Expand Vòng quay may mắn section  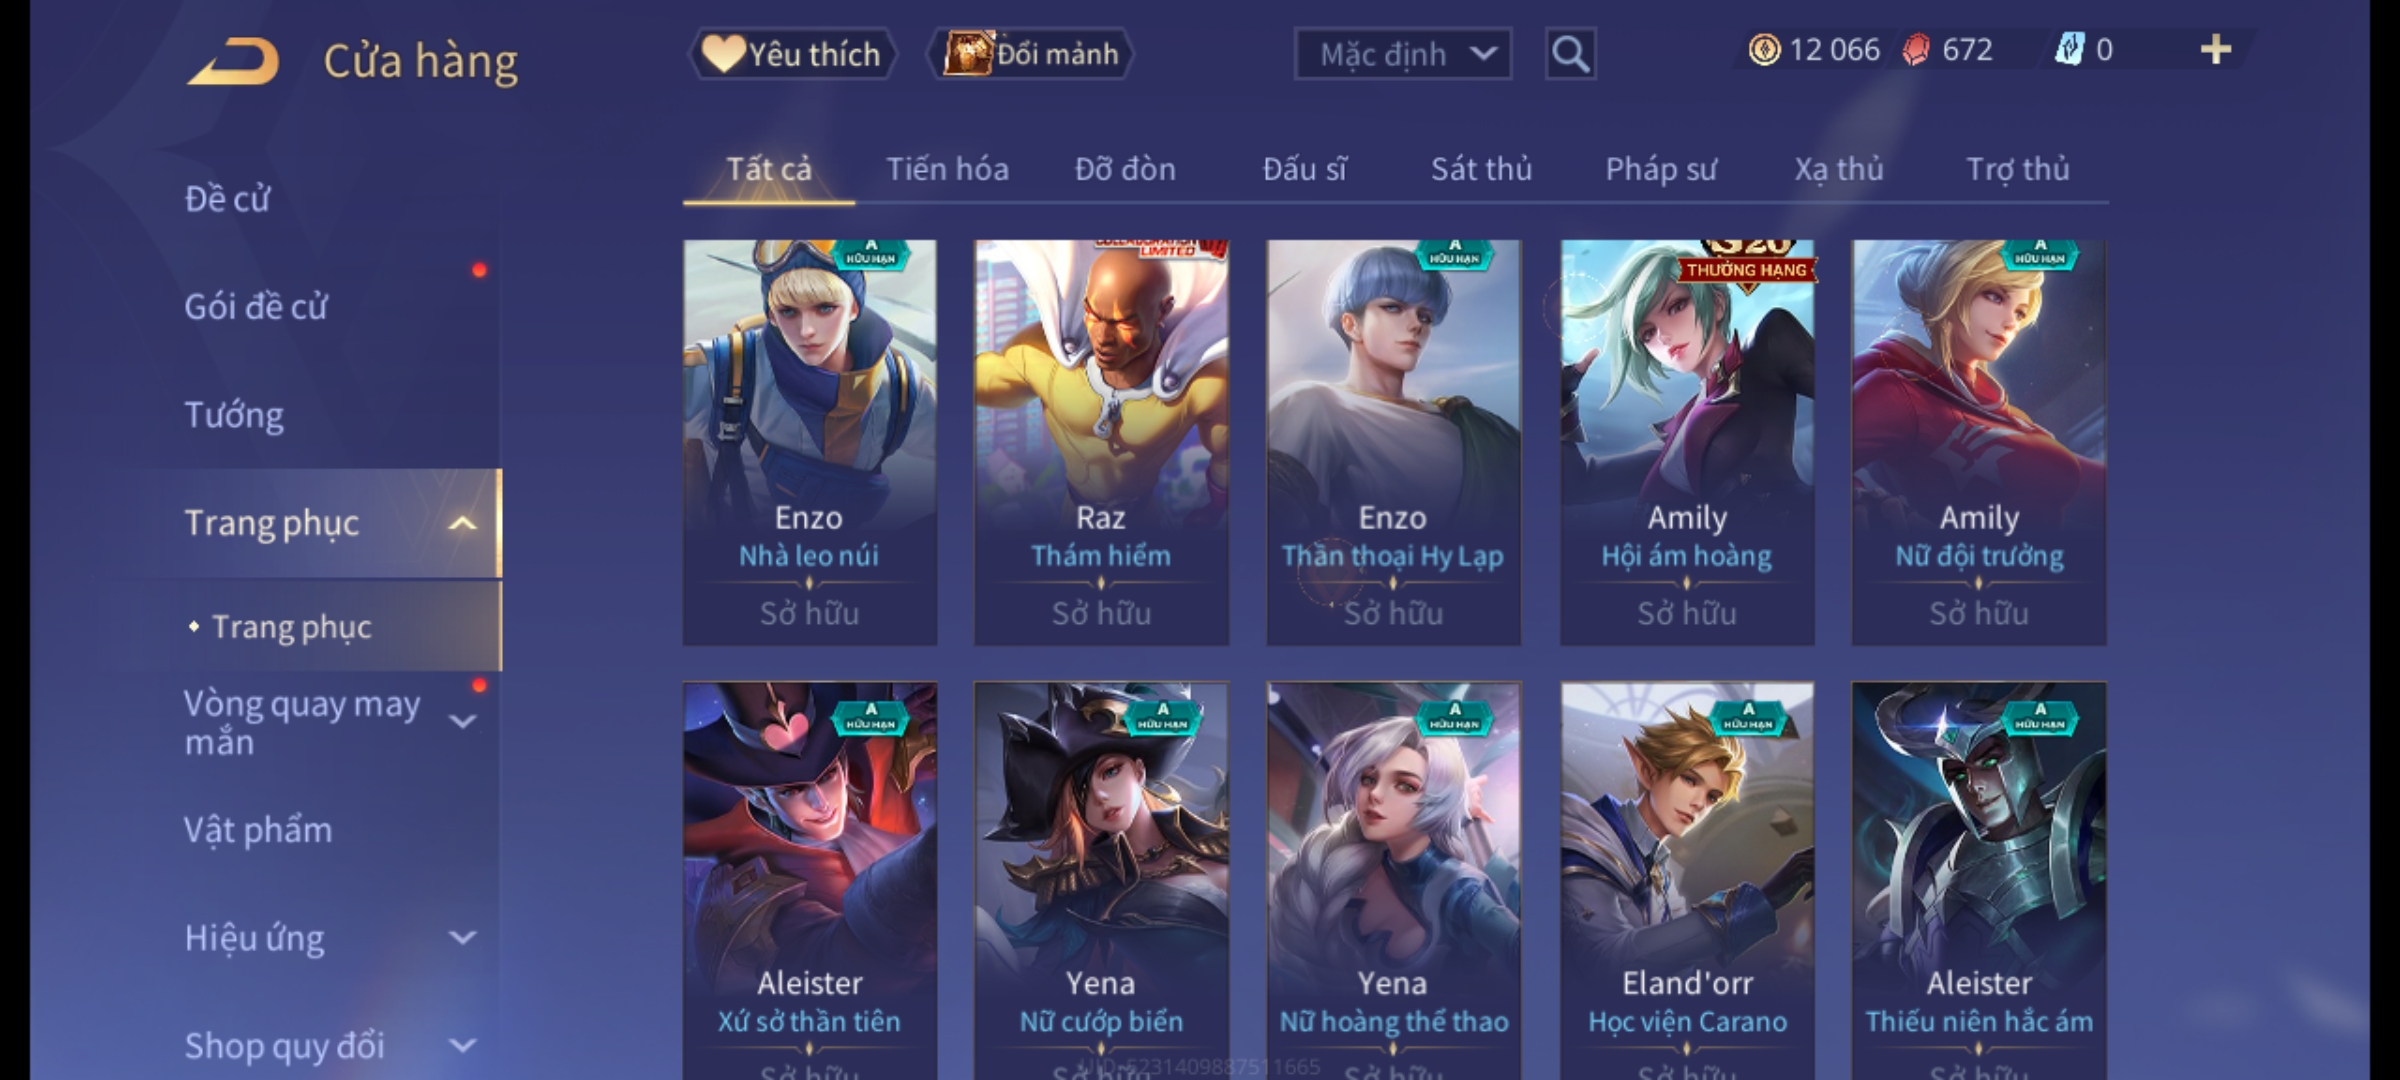(x=462, y=721)
